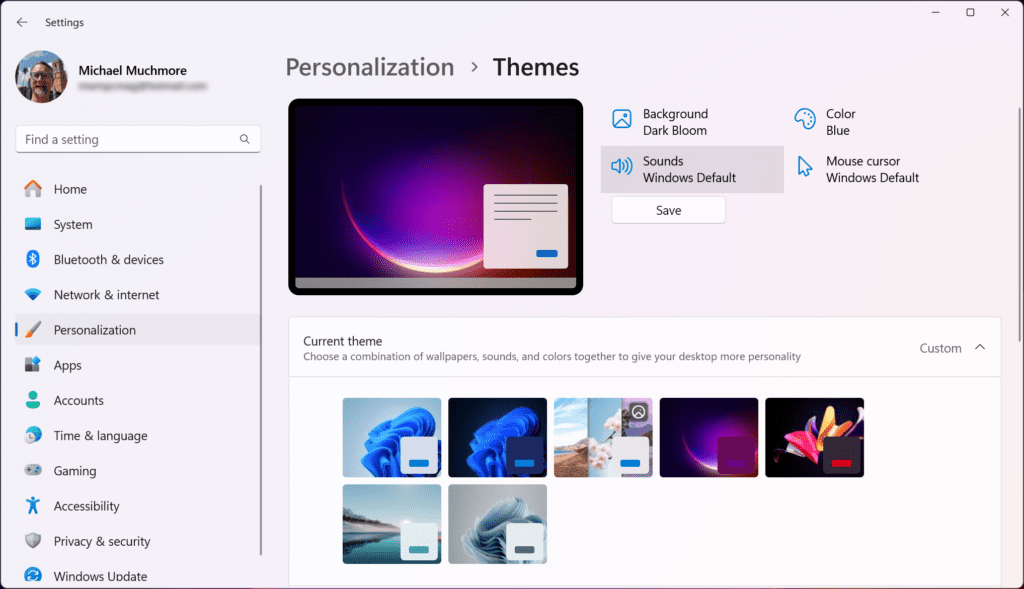Viewport: 1024px width, 589px height.
Task: Minimize the Settings window
Action: [935, 12]
